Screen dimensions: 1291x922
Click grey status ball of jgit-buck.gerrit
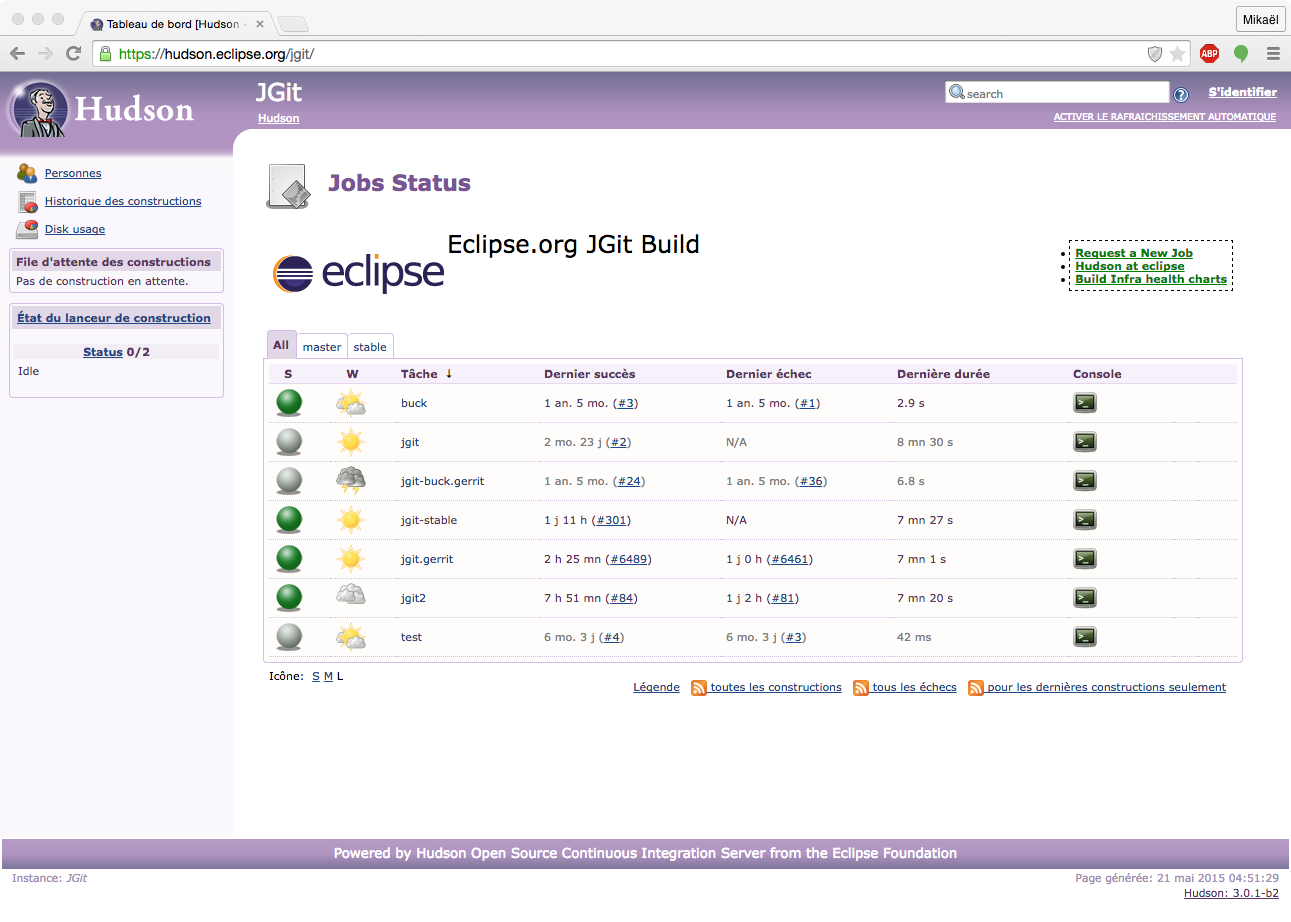289,481
